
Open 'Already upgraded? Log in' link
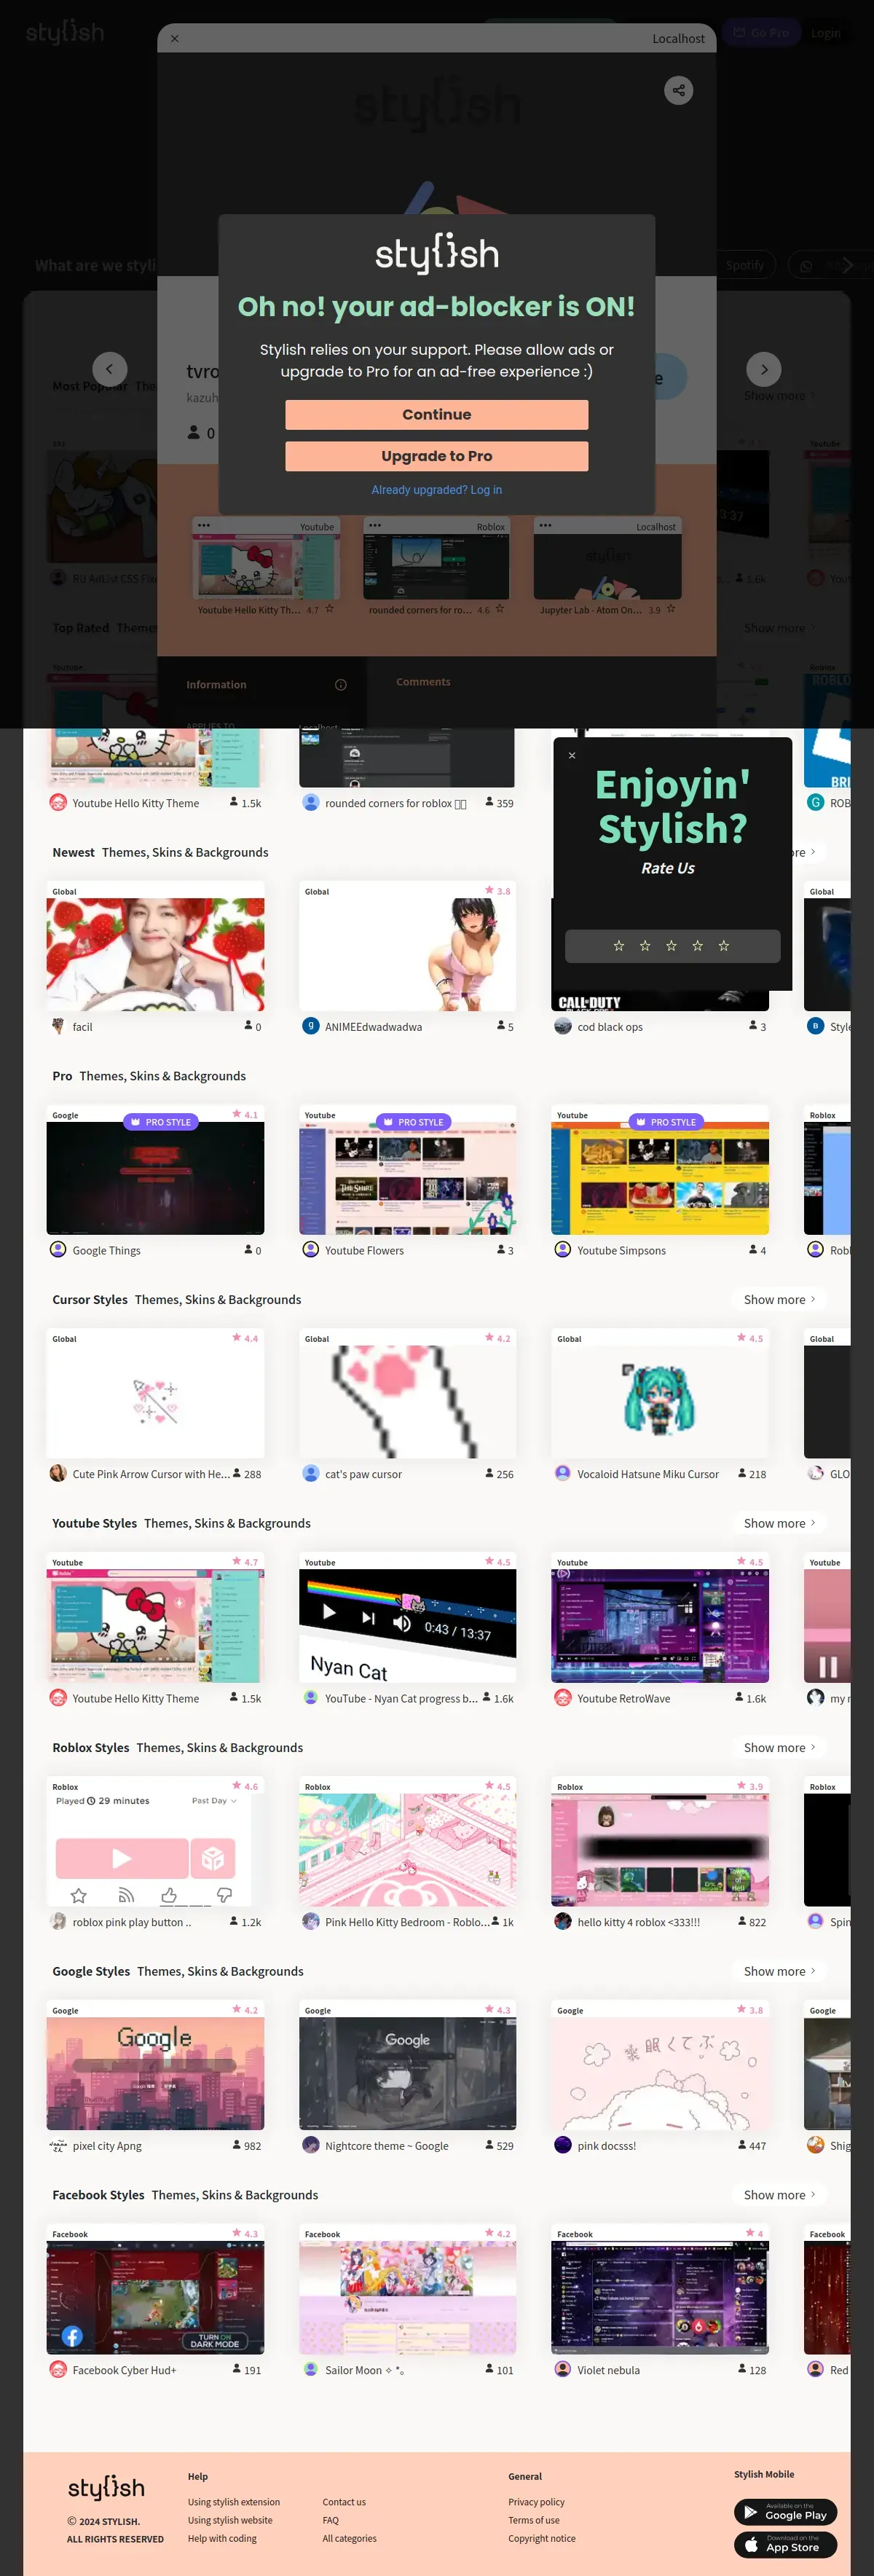pyautogui.click(x=436, y=490)
